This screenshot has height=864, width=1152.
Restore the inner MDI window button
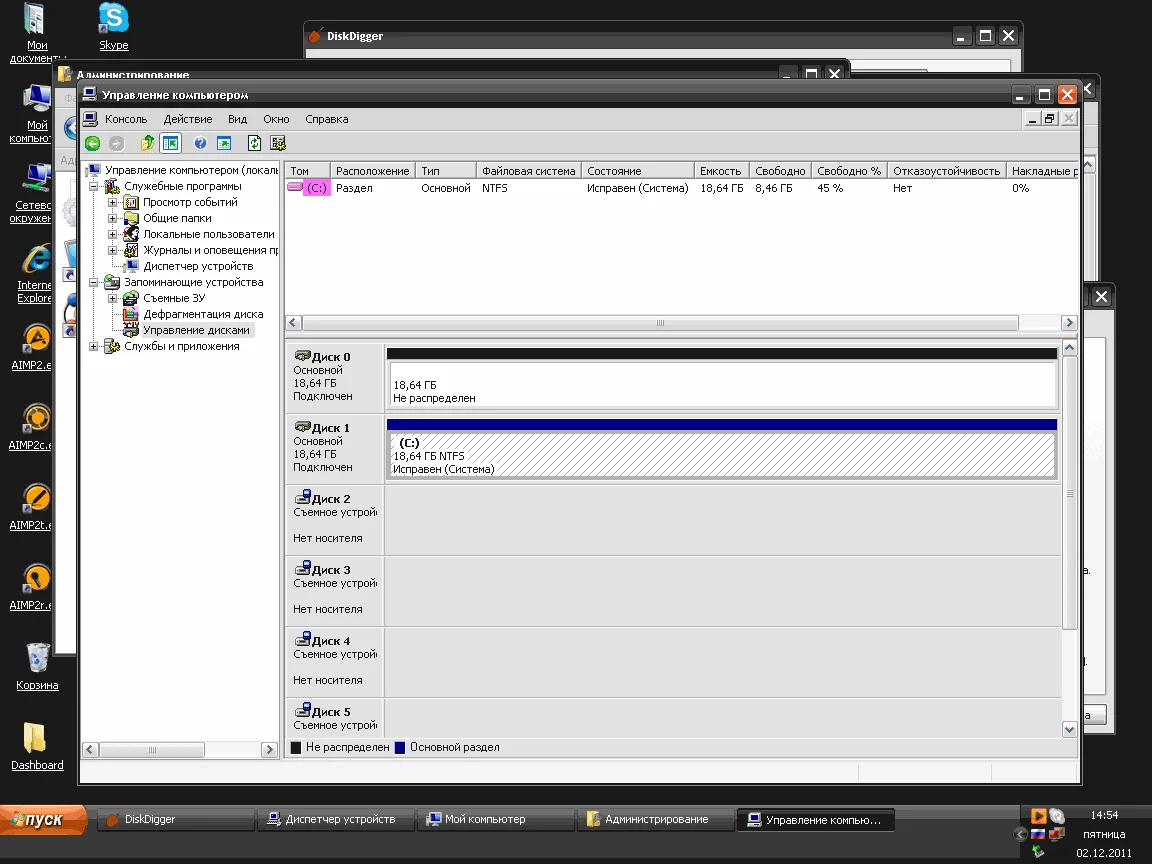point(1050,118)
